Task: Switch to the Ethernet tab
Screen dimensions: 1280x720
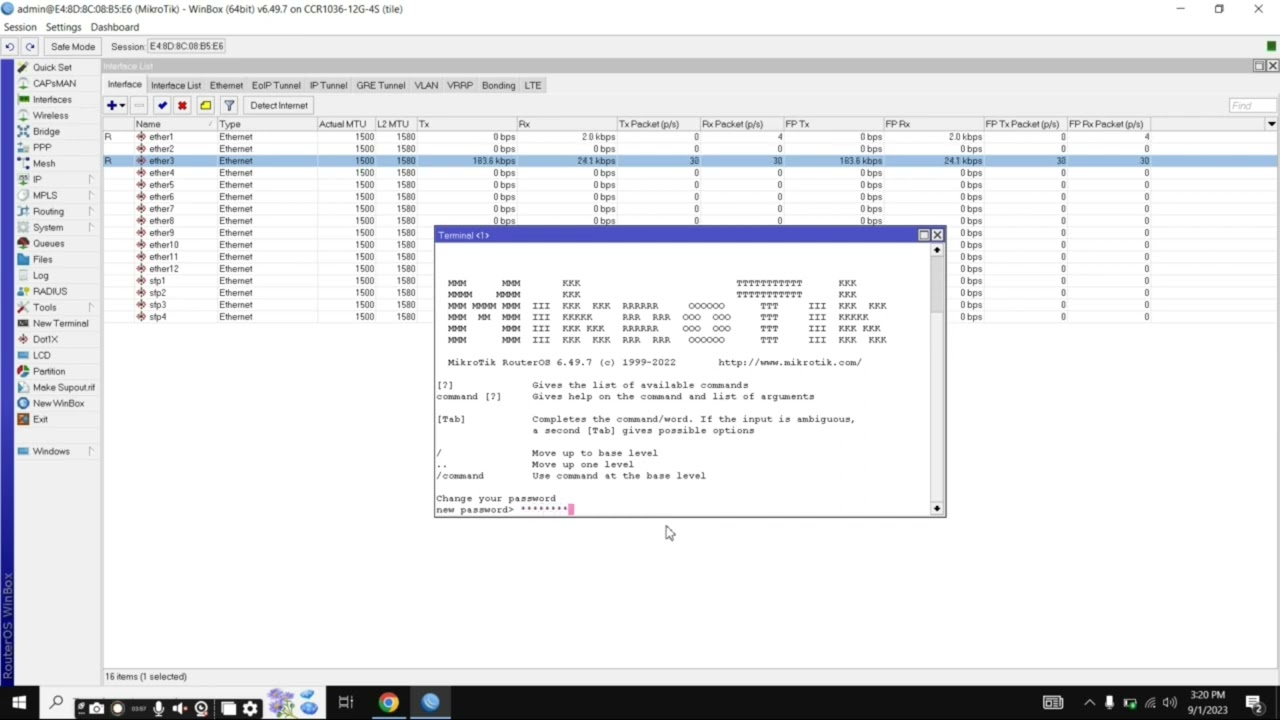Action: pyautogui.click(x=226, y=86)
